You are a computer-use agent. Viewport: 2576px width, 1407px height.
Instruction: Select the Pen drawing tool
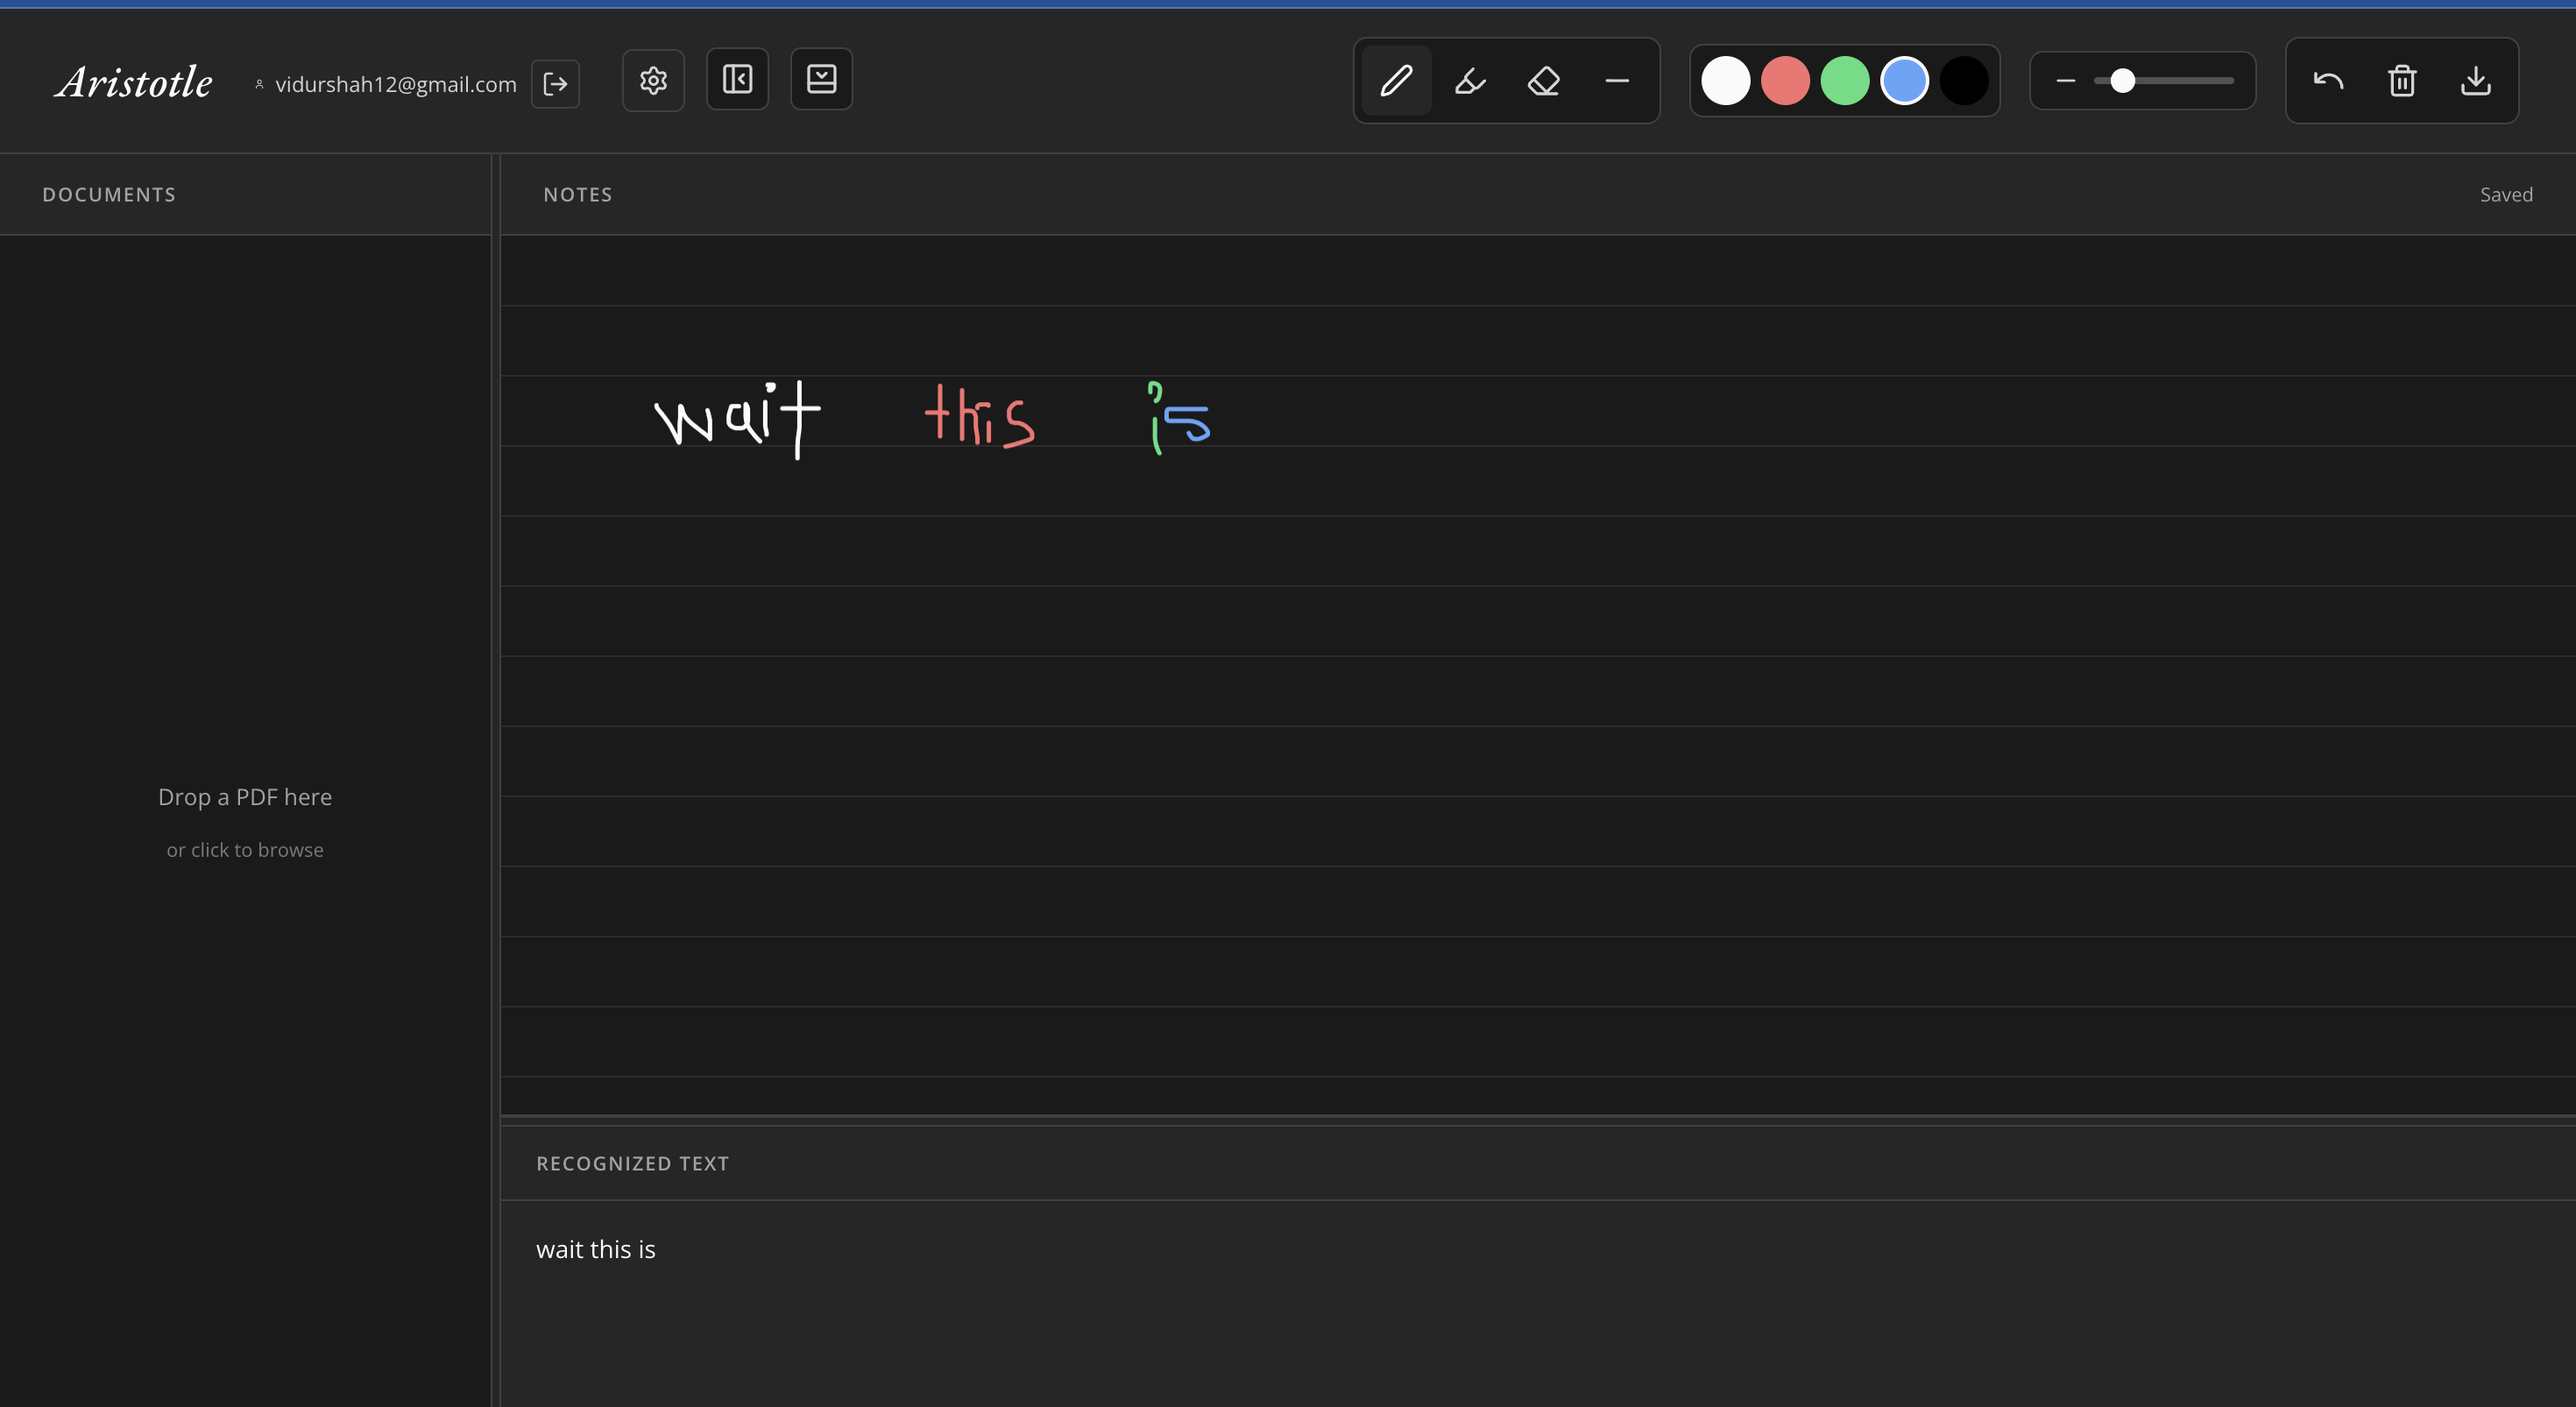[x=1396, y=80]
